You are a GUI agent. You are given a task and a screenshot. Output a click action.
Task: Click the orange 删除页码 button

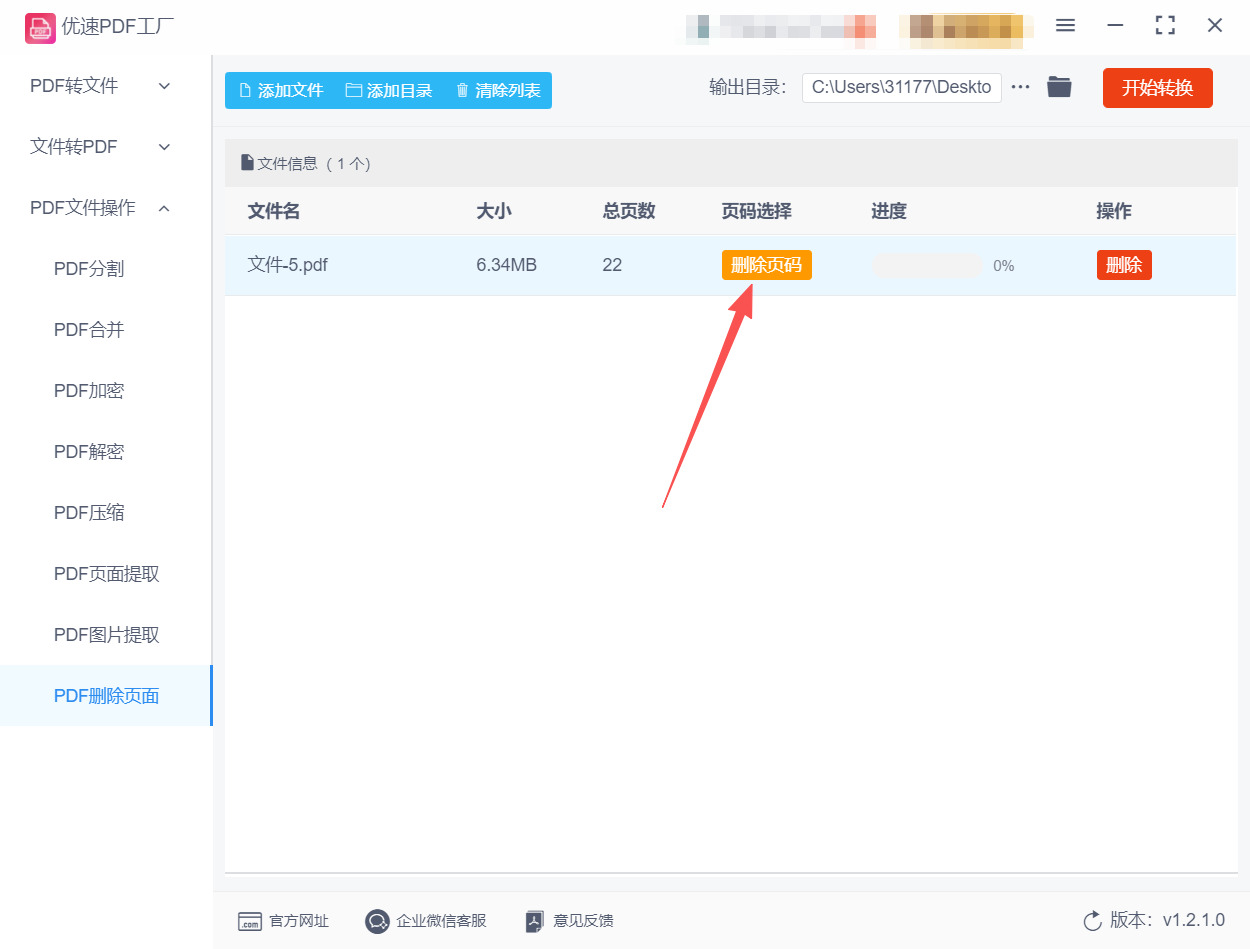pos(767,265)
